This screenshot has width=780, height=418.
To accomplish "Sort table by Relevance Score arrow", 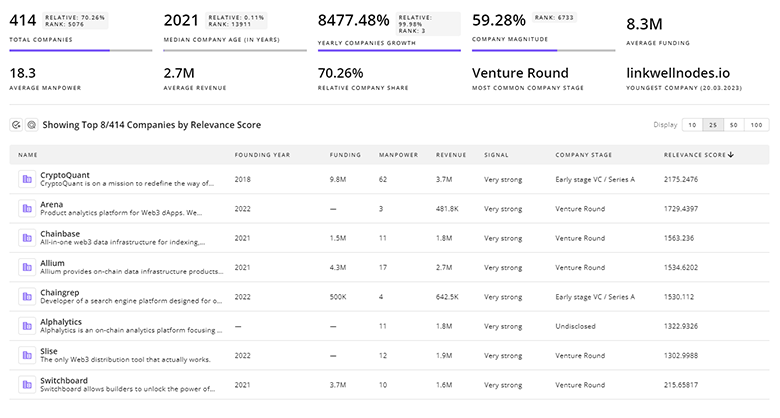I will (731, 155).
